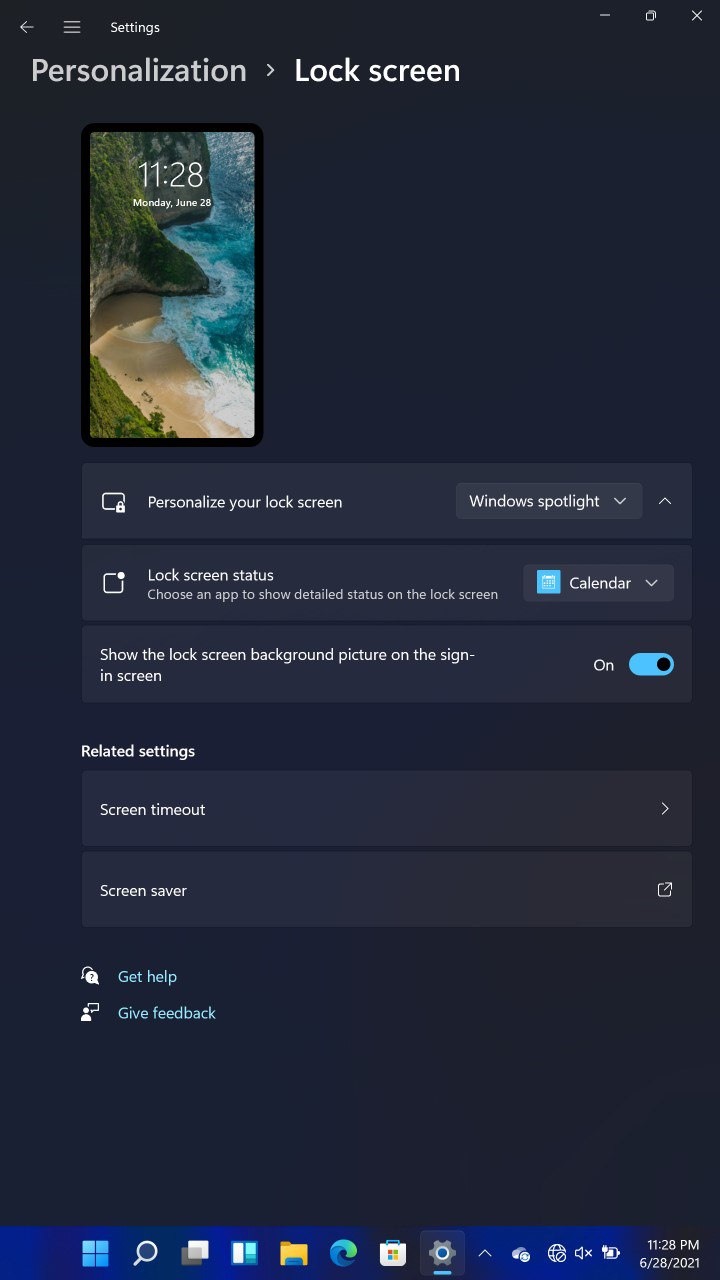Click the Give feedback link
The height and width of the screenshot is (1280, 720).
[x=167, y=1013]
